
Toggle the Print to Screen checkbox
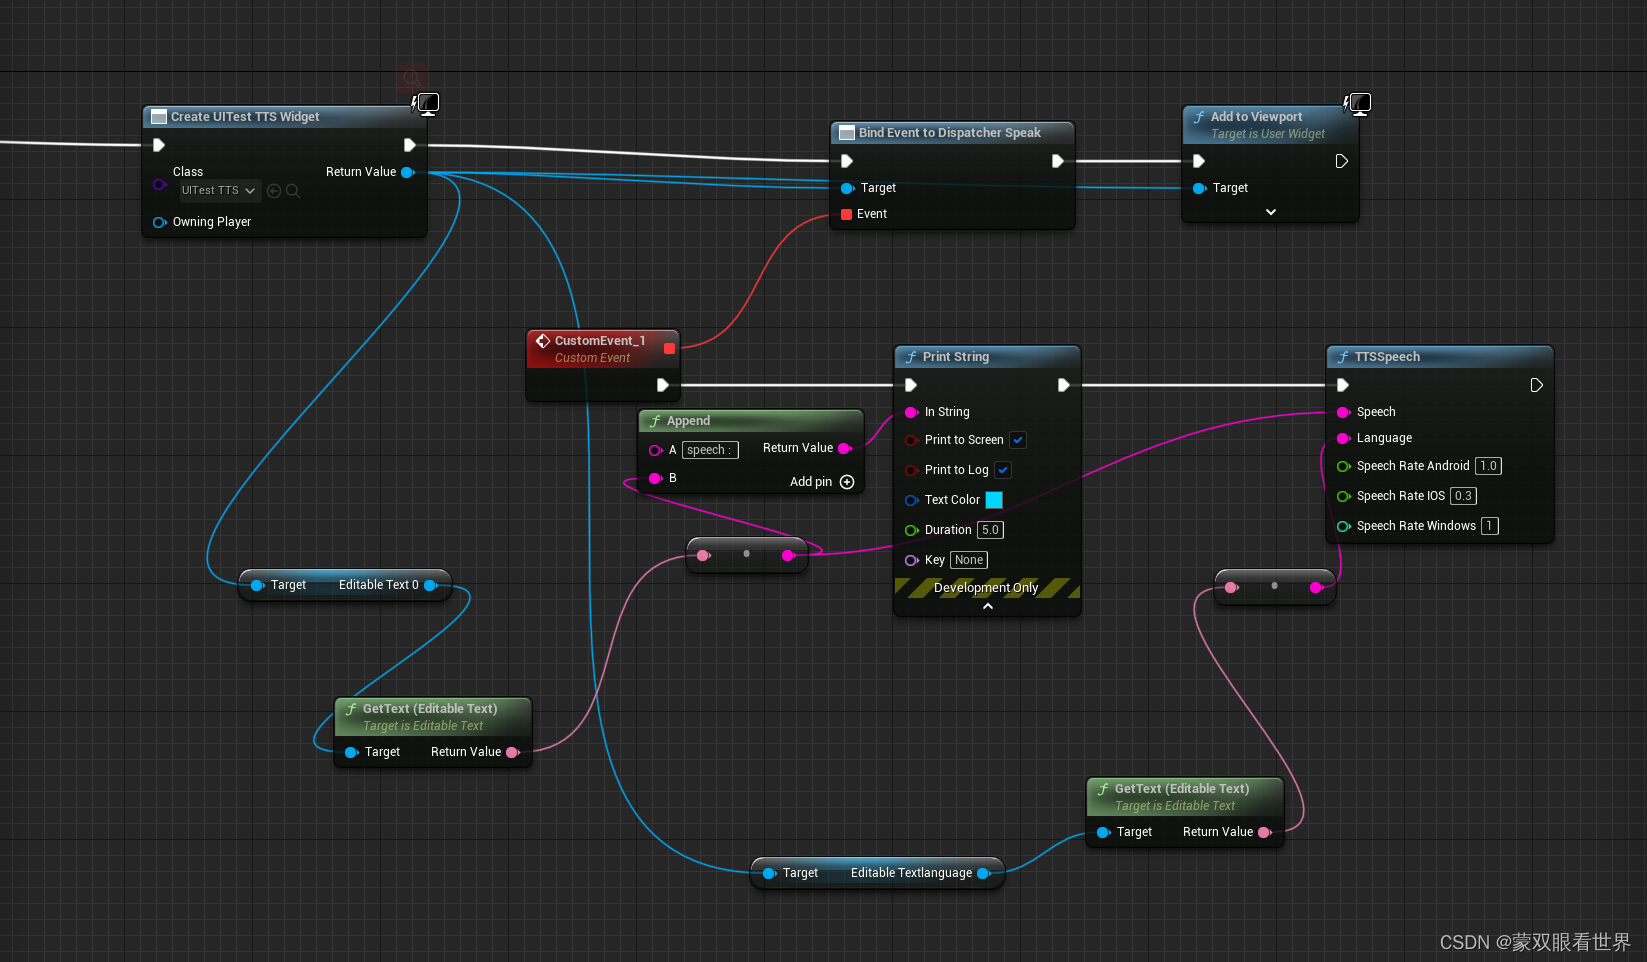(x=1018, y=440)
